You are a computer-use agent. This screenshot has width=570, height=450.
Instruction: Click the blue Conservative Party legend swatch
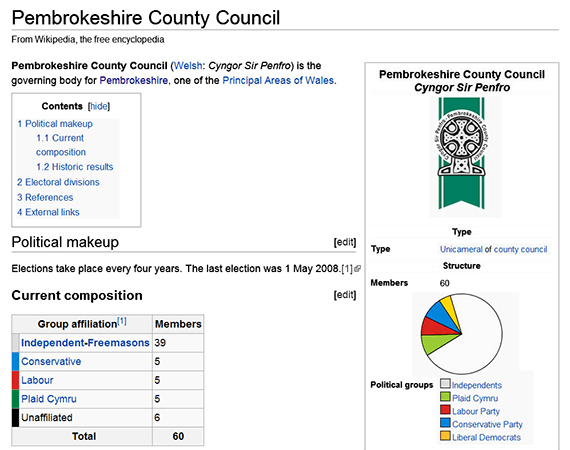(x=445, y=423)
